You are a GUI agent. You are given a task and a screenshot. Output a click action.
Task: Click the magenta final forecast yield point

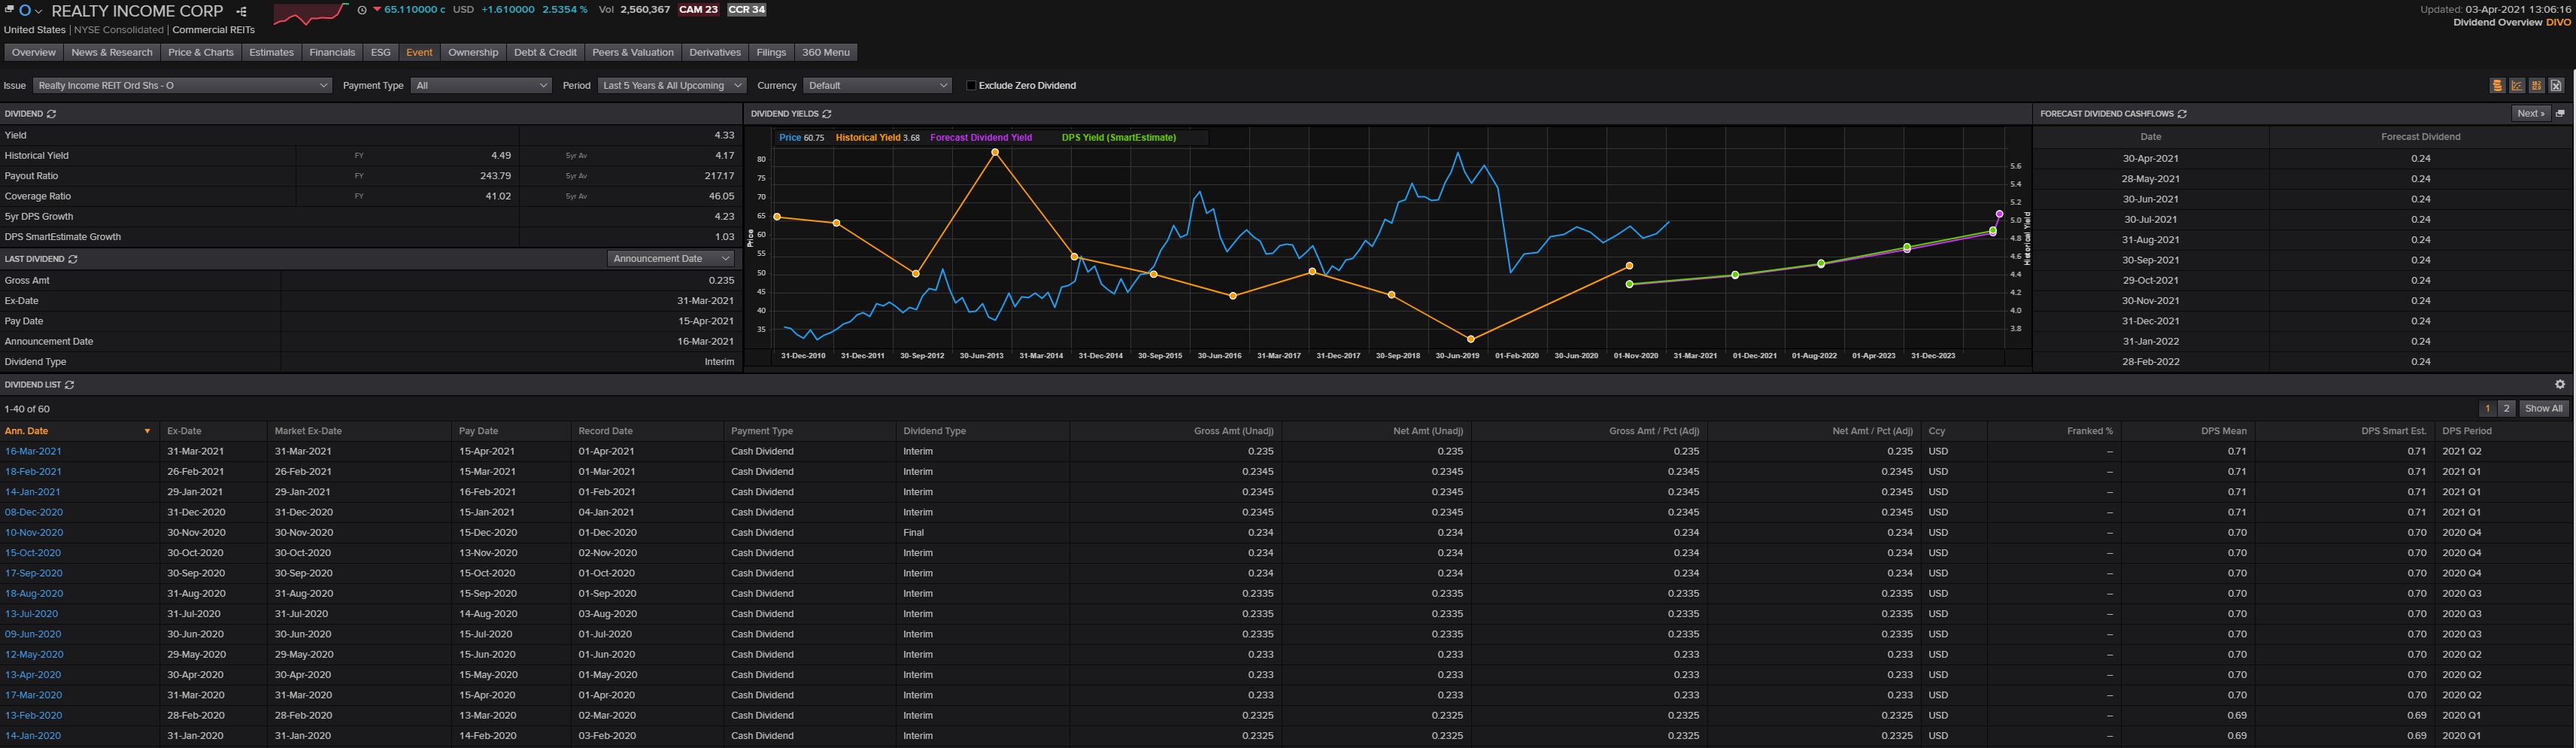1999,214
